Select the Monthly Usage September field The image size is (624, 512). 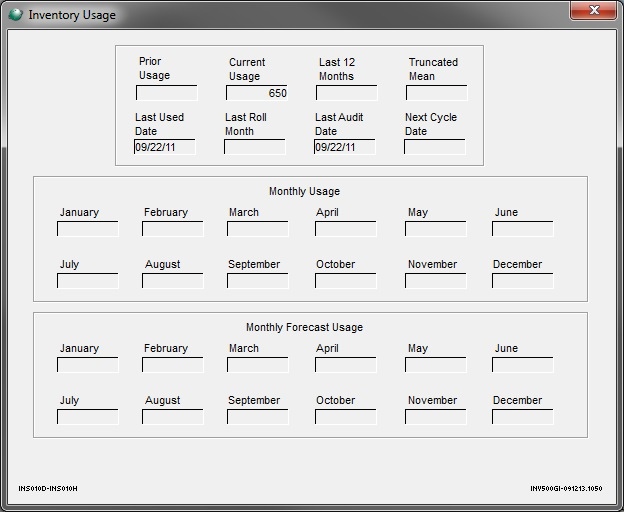258,281
